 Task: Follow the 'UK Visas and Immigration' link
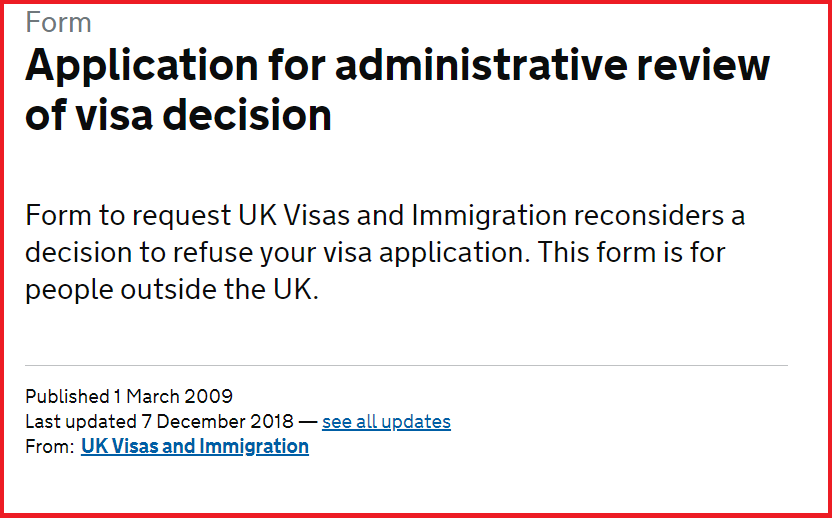tap(195, 447)
